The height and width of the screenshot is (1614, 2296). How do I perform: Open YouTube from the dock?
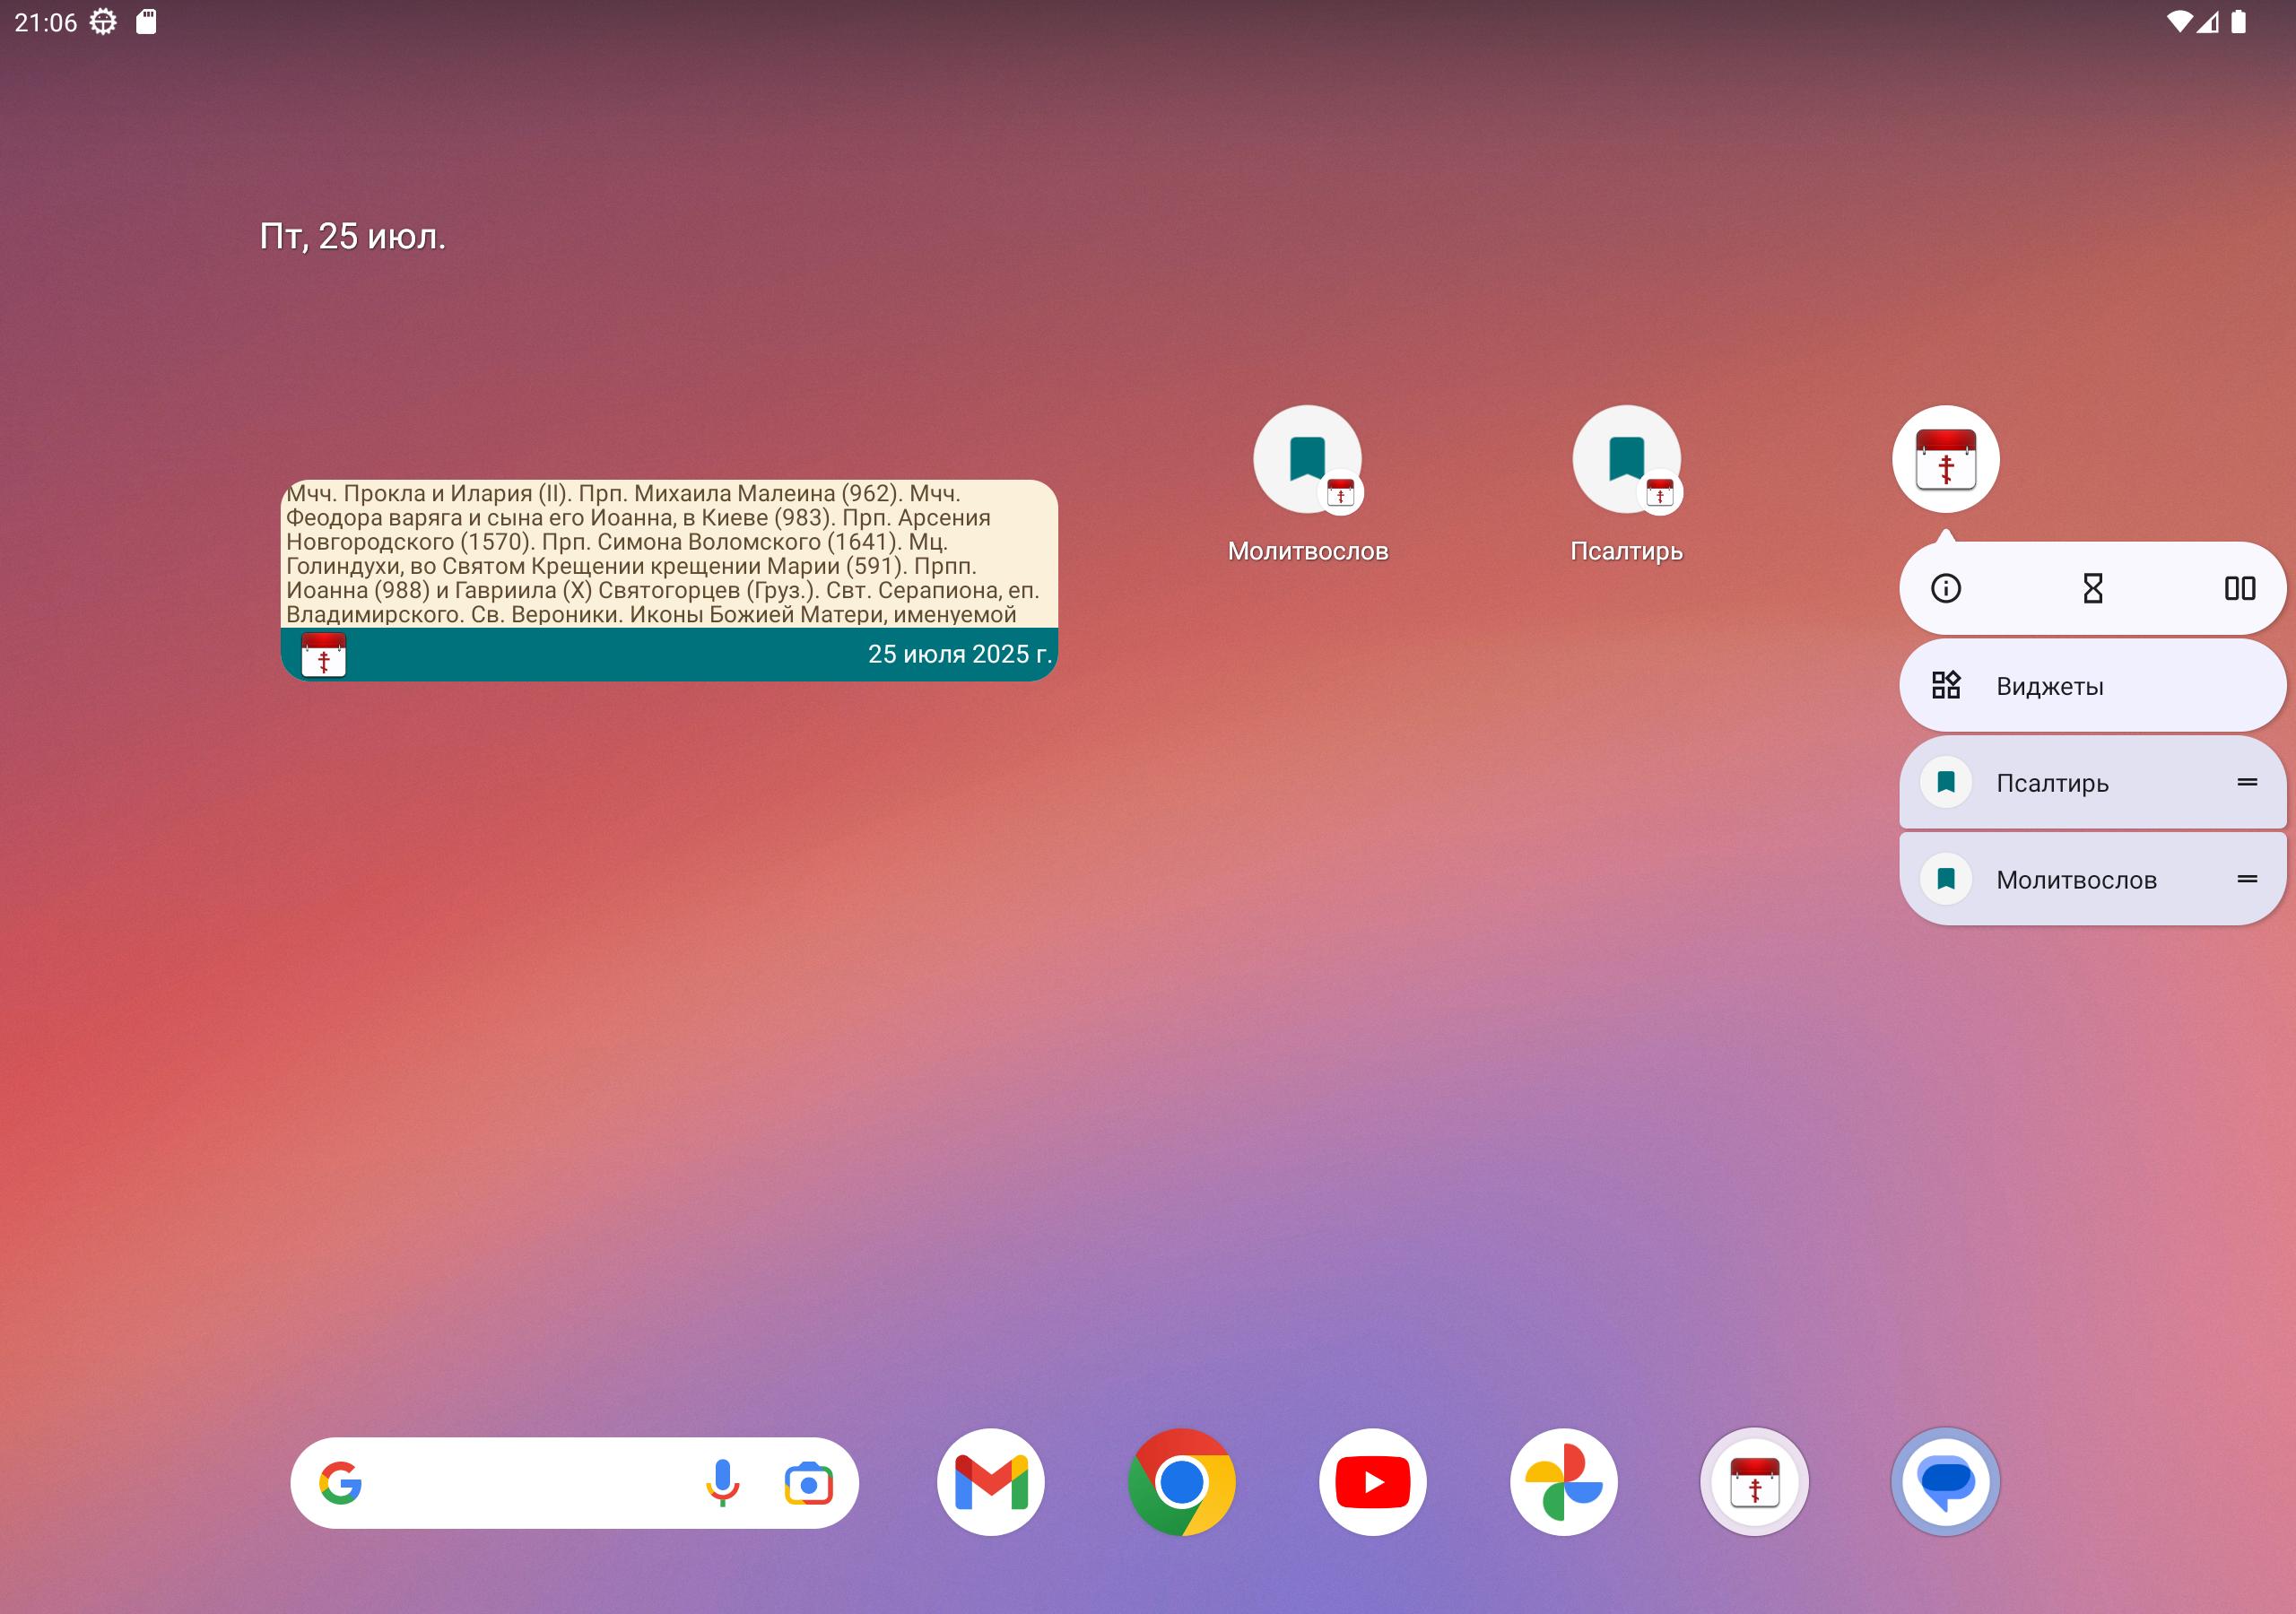tap(1372, 1482)
